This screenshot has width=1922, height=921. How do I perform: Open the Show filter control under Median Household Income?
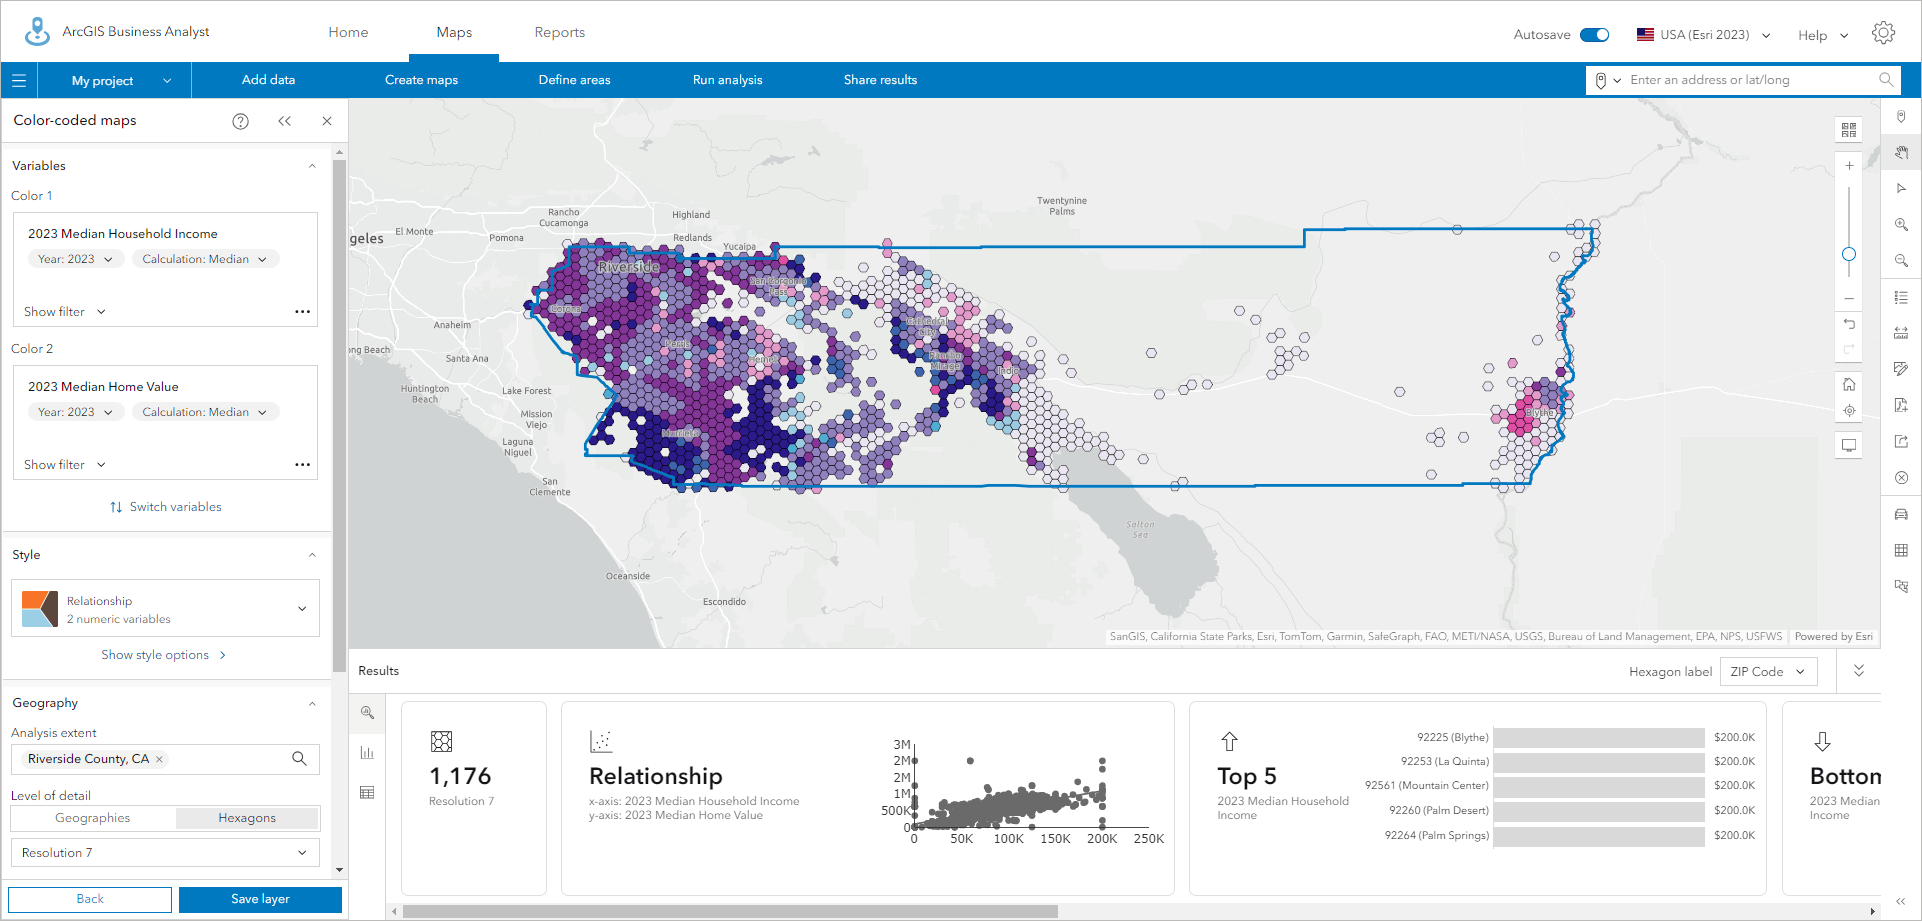[x=64, y=311]
